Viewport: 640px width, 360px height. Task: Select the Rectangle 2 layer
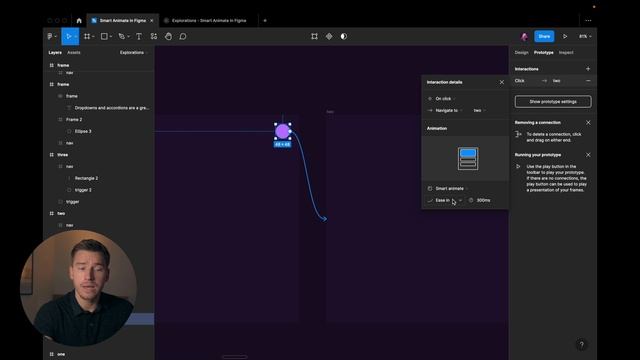tap(86, 178)
